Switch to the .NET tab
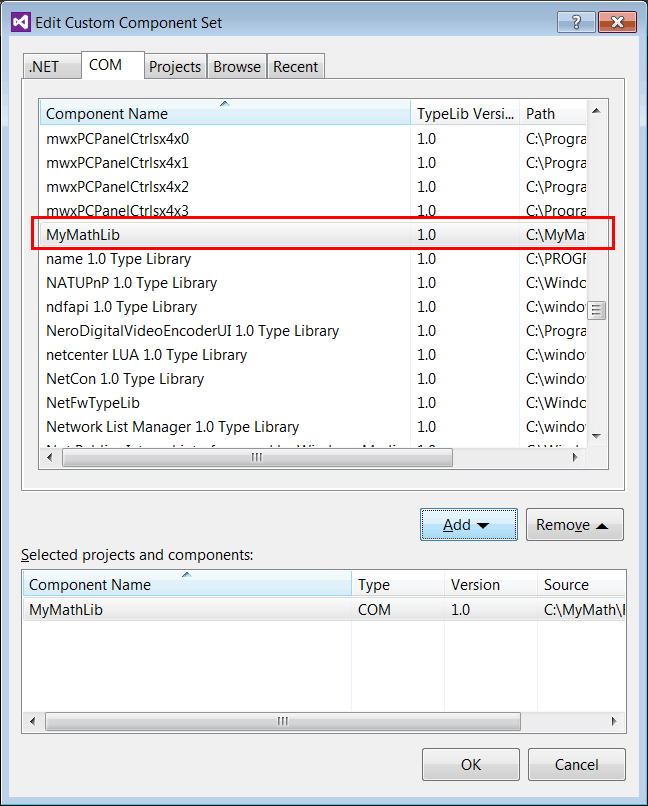Image resolution: width=648 pixels, height=806 pixels. (x=51, y=66)
